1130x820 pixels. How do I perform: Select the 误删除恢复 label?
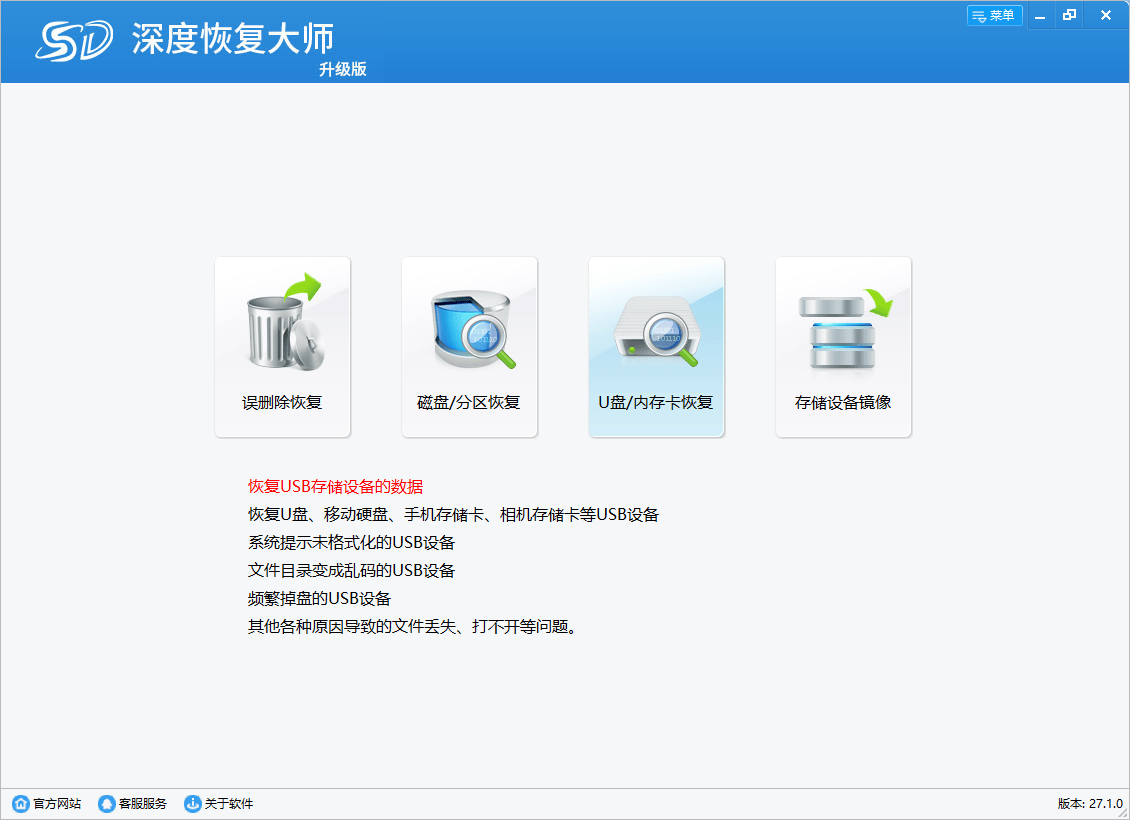click(283, 403)
